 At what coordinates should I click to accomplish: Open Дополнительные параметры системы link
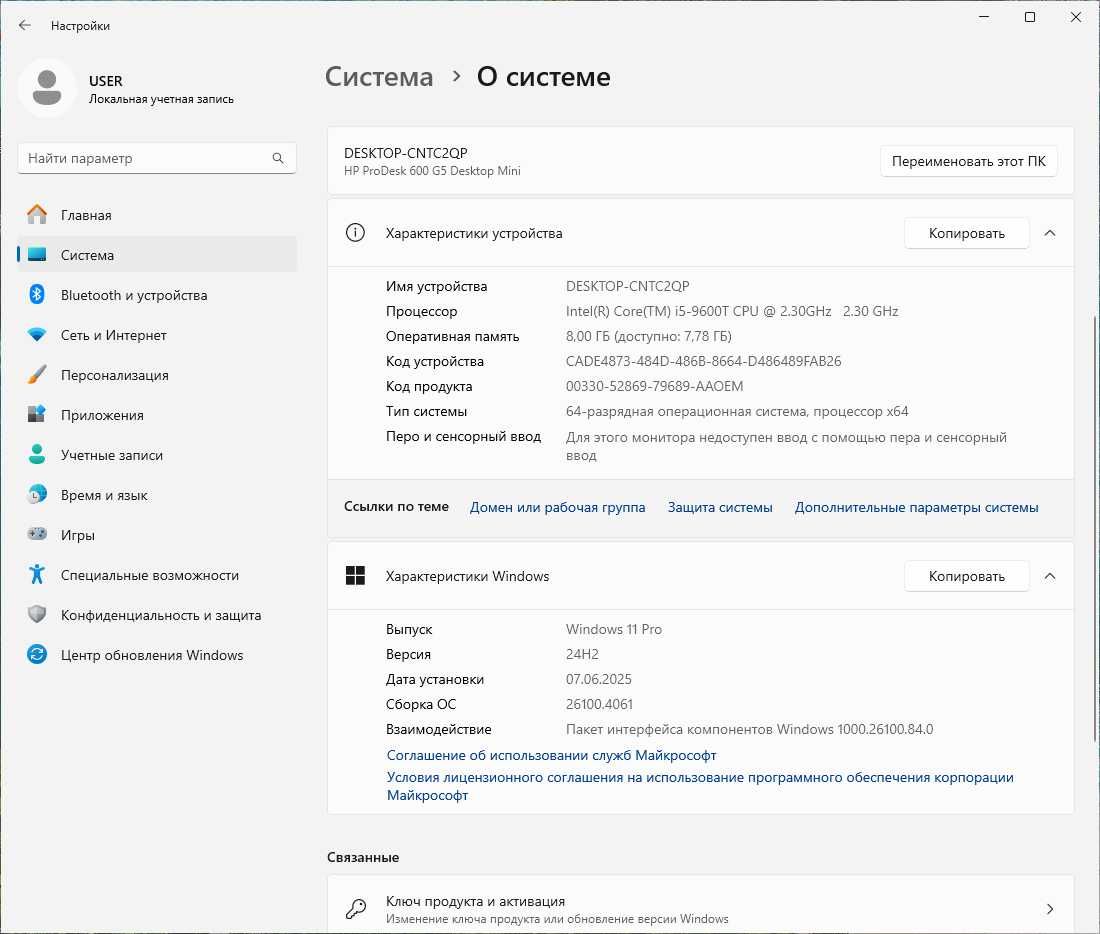click(x=916, y=507)
